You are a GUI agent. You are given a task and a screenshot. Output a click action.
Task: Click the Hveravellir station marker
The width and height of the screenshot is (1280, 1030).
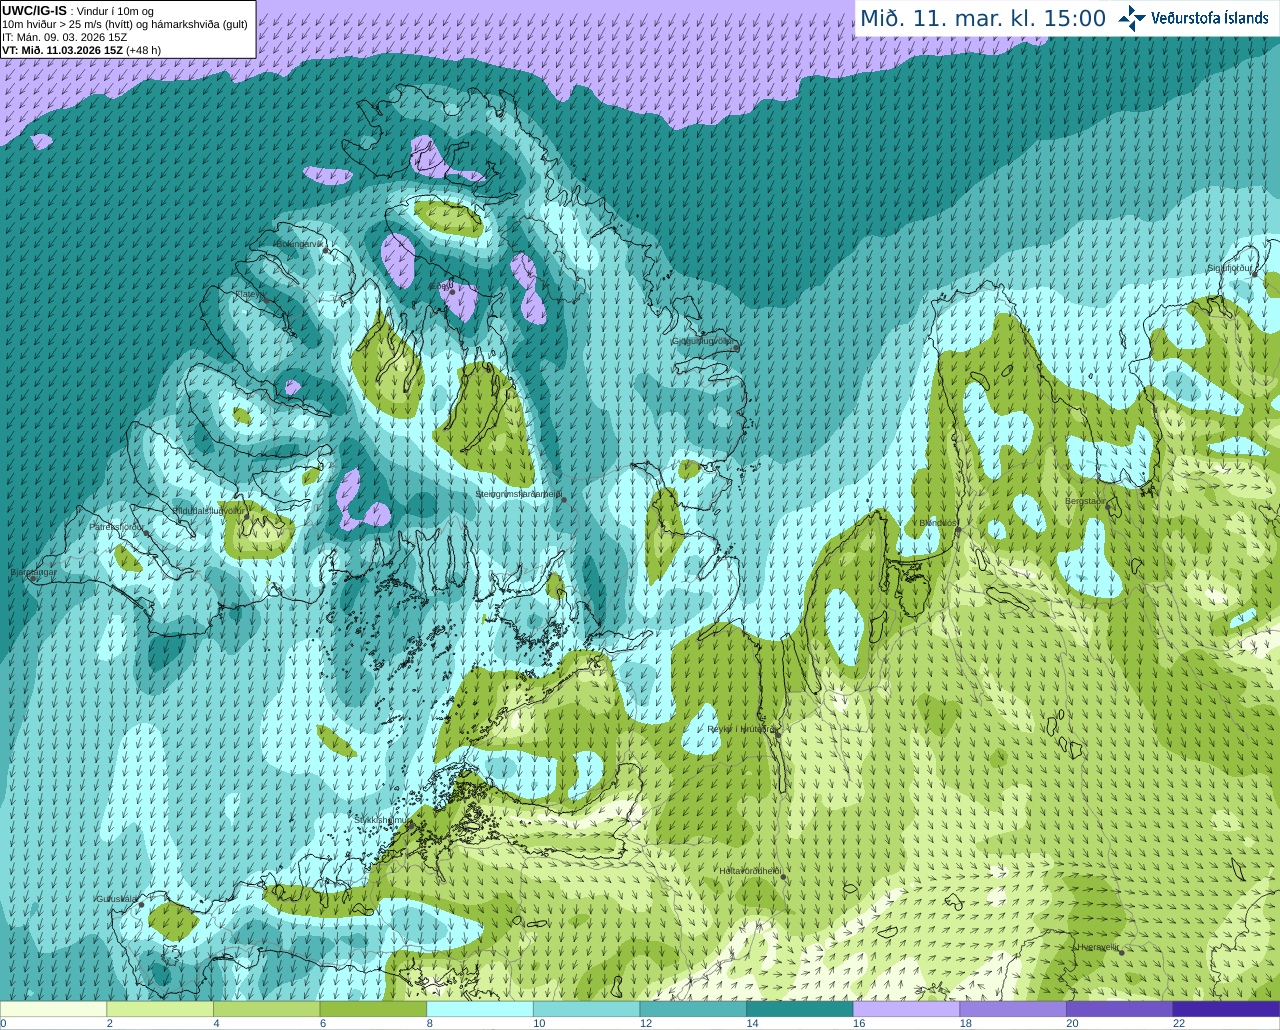(x=1122, y=952)
